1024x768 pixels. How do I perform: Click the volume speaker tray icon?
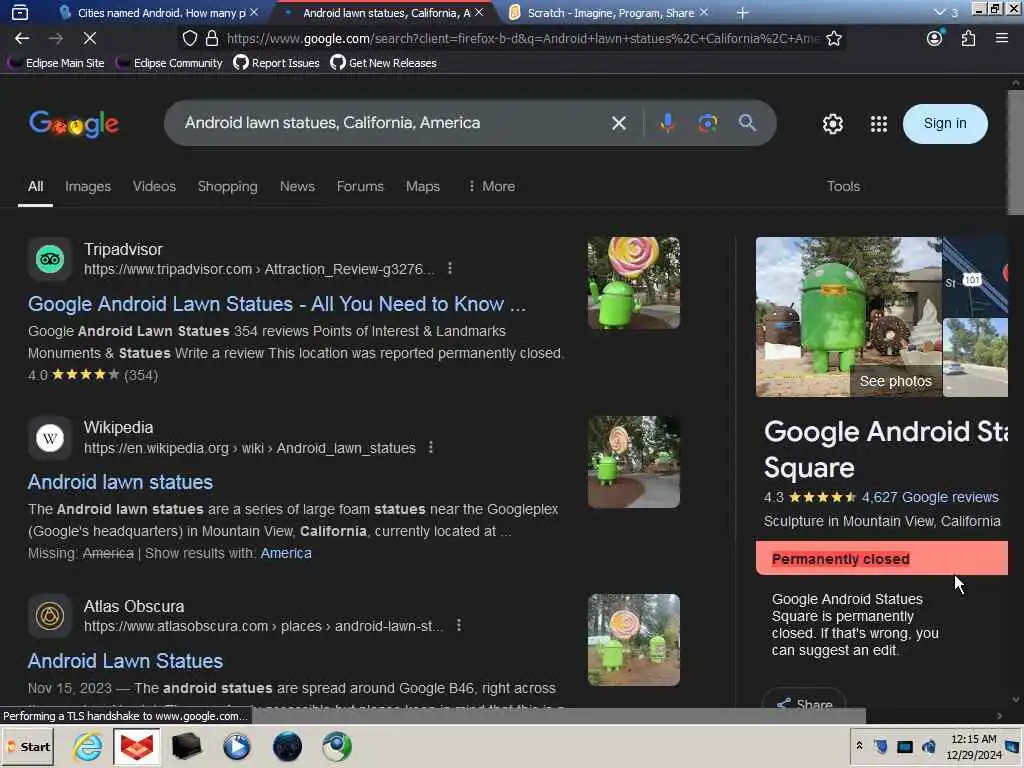928,746
